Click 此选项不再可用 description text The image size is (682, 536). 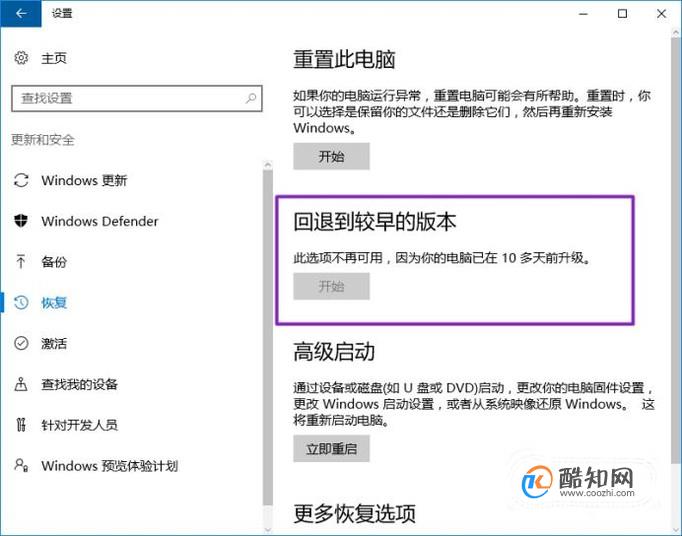click(x=442, y=258)
